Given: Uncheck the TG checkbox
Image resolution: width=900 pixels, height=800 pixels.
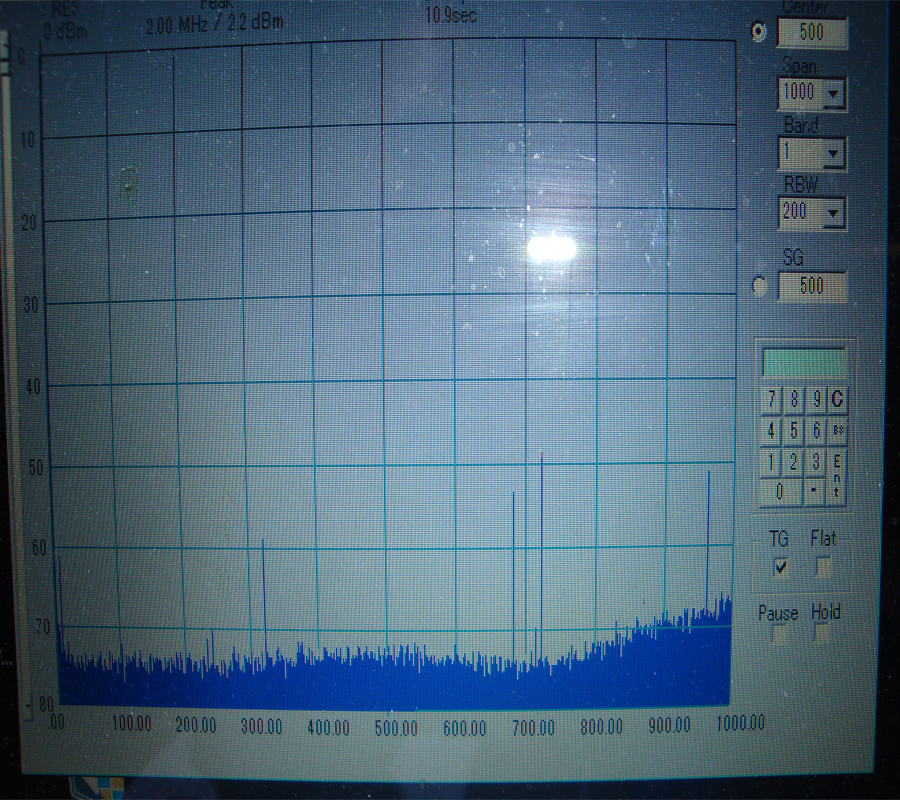Looking at the screenshot, I should pyautogui.click(x=780, y=568).
